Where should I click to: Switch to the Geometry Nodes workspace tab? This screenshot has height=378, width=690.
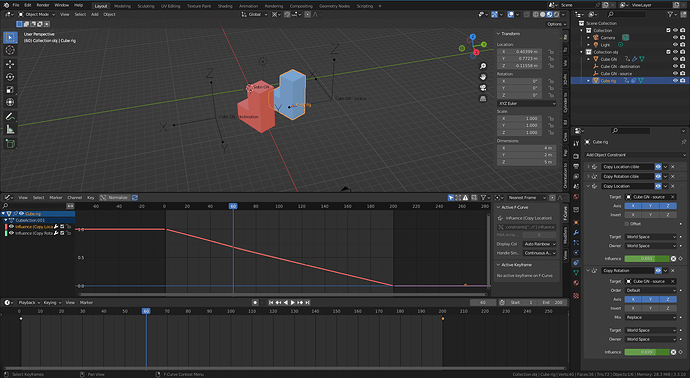click(334, 6)
